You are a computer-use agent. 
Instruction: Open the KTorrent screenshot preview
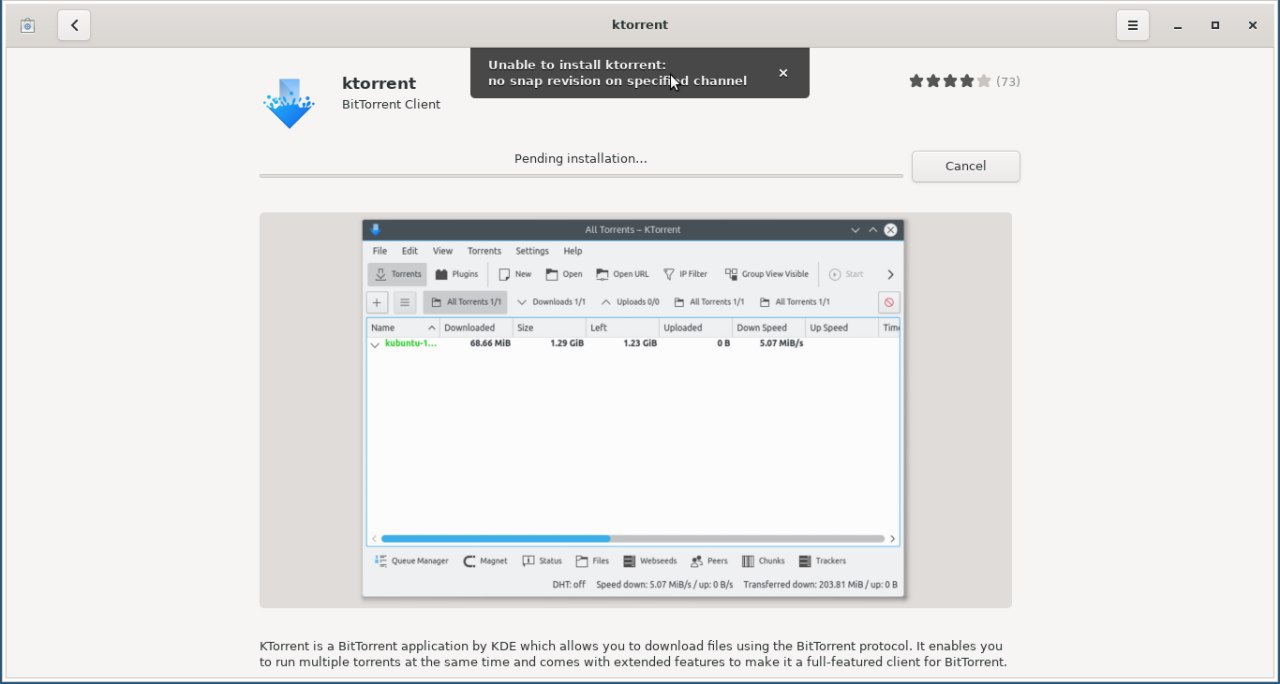click(635, 410)
